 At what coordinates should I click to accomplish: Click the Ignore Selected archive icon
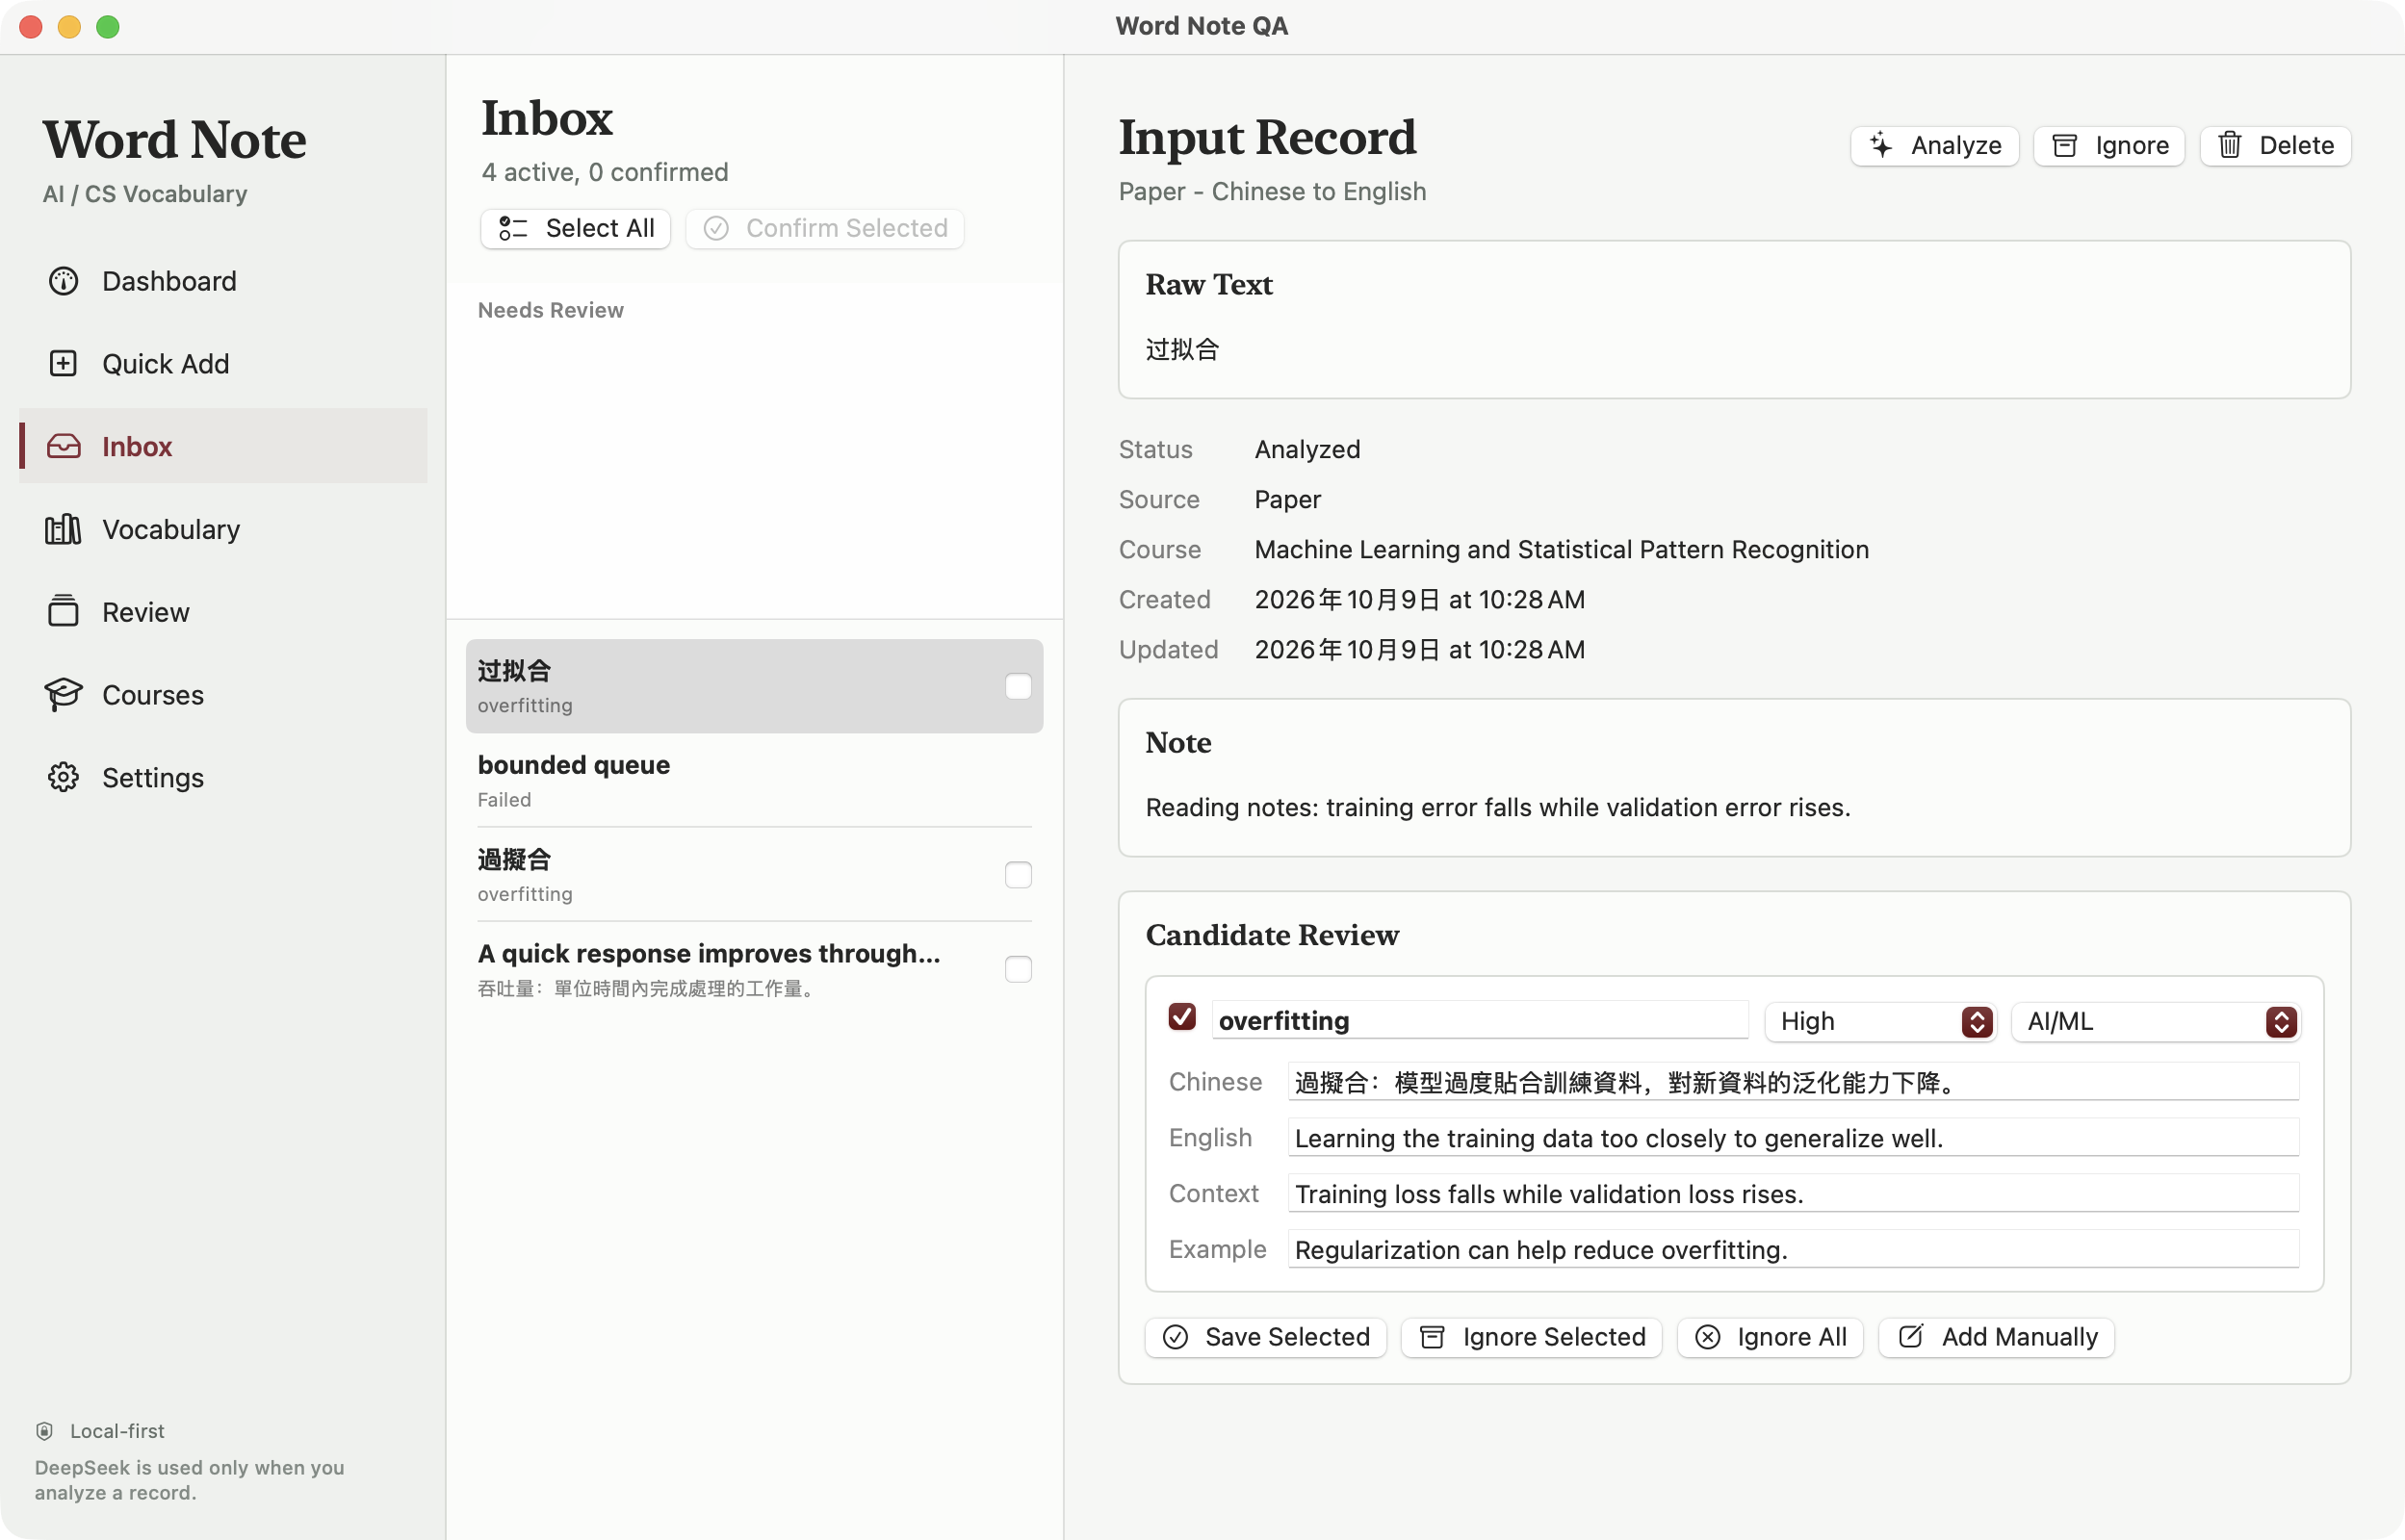point(1433,1338)
